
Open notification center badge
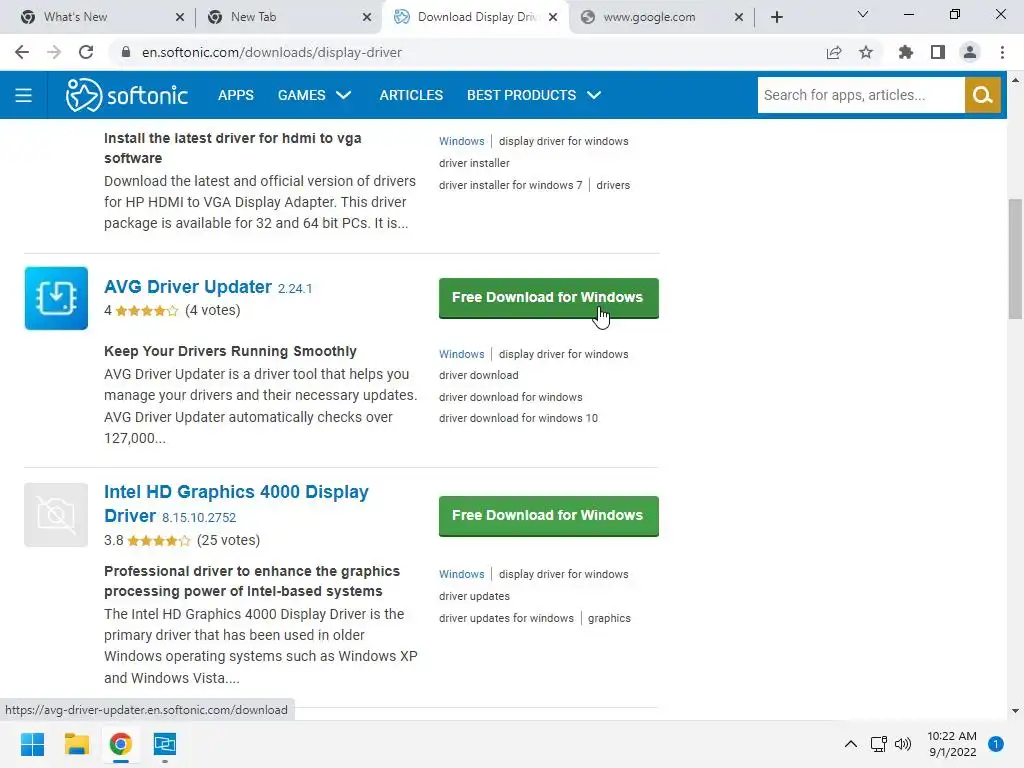(x=996, y=744)
